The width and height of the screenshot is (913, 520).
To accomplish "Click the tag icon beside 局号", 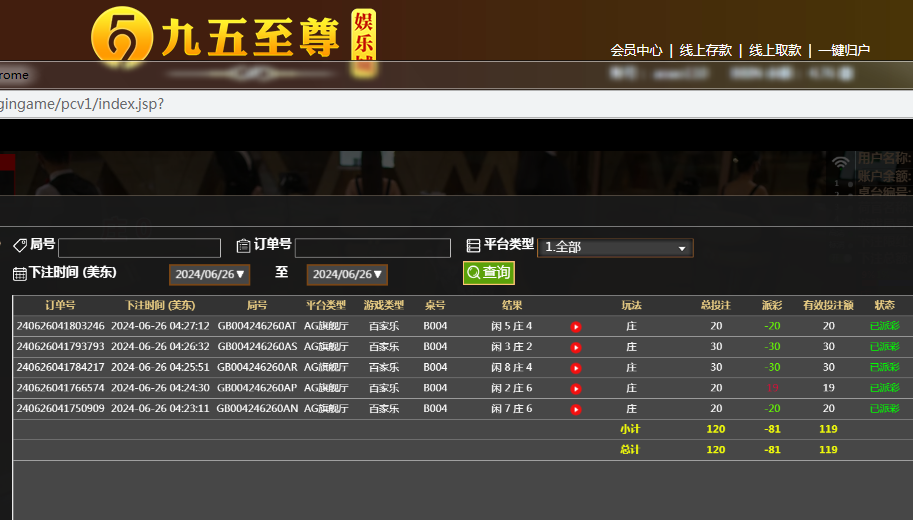I will pos(20,245).
